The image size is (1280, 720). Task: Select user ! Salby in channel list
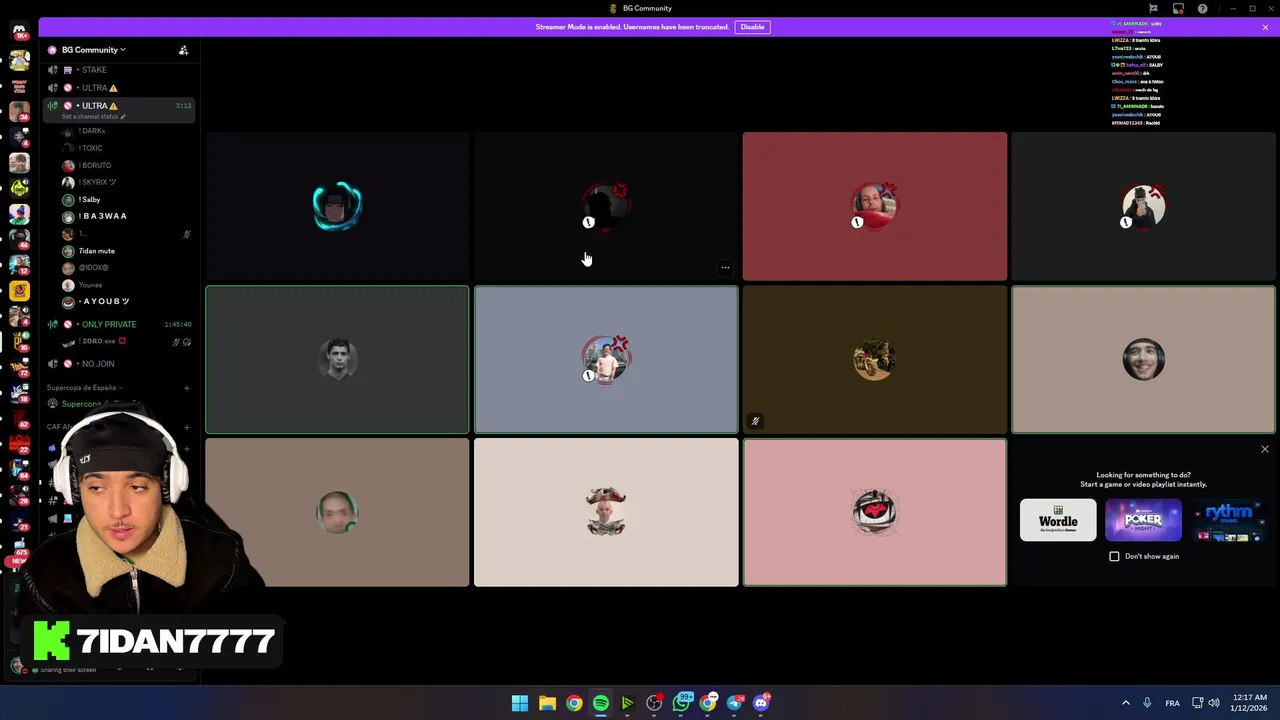89,199
